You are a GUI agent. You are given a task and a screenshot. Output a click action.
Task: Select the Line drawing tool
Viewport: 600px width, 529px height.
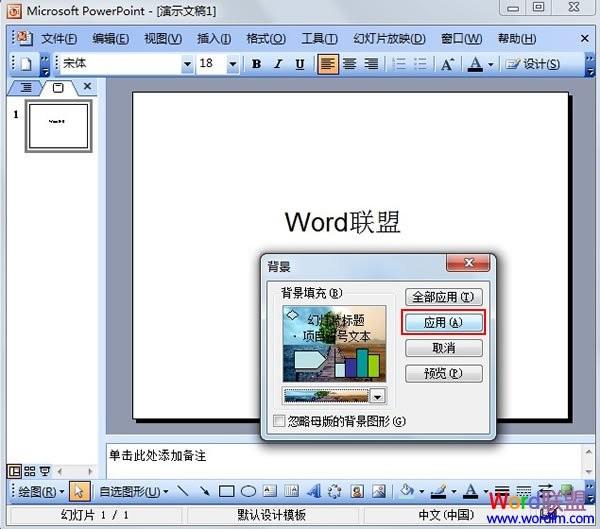(183, 491)
